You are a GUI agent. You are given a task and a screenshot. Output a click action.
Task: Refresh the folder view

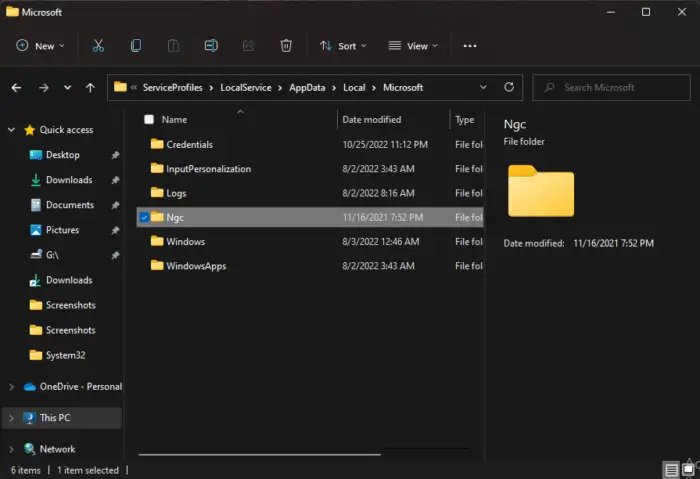point(509,87)
